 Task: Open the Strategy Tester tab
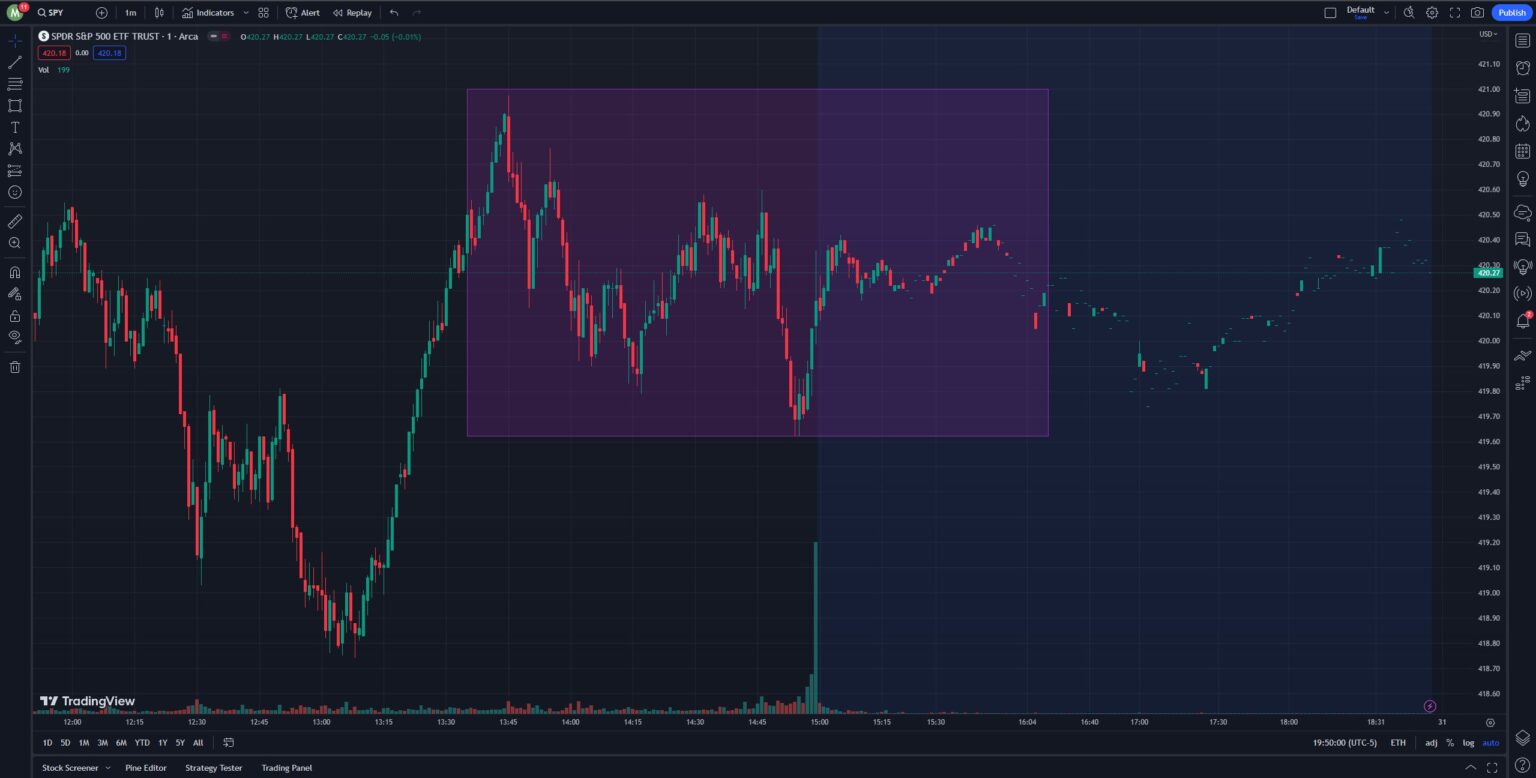pos(213,767)
